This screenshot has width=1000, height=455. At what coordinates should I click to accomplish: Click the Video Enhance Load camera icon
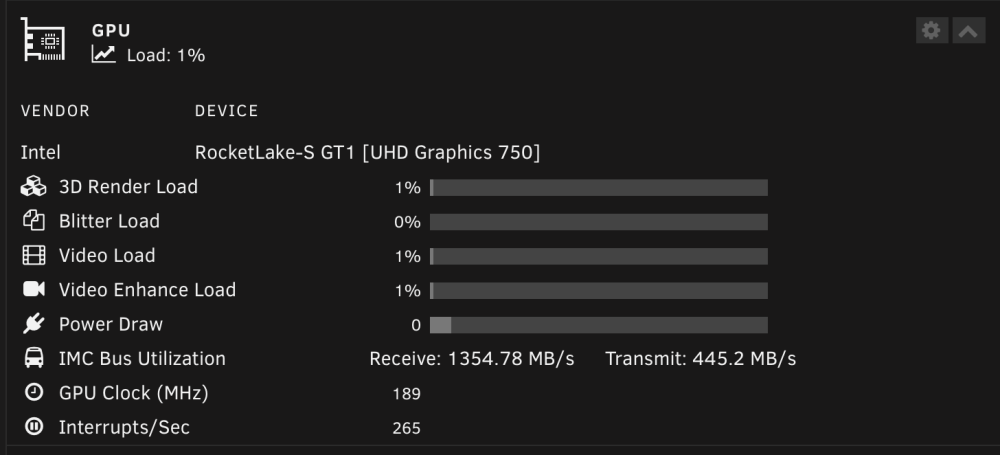[x=34, y=289]
